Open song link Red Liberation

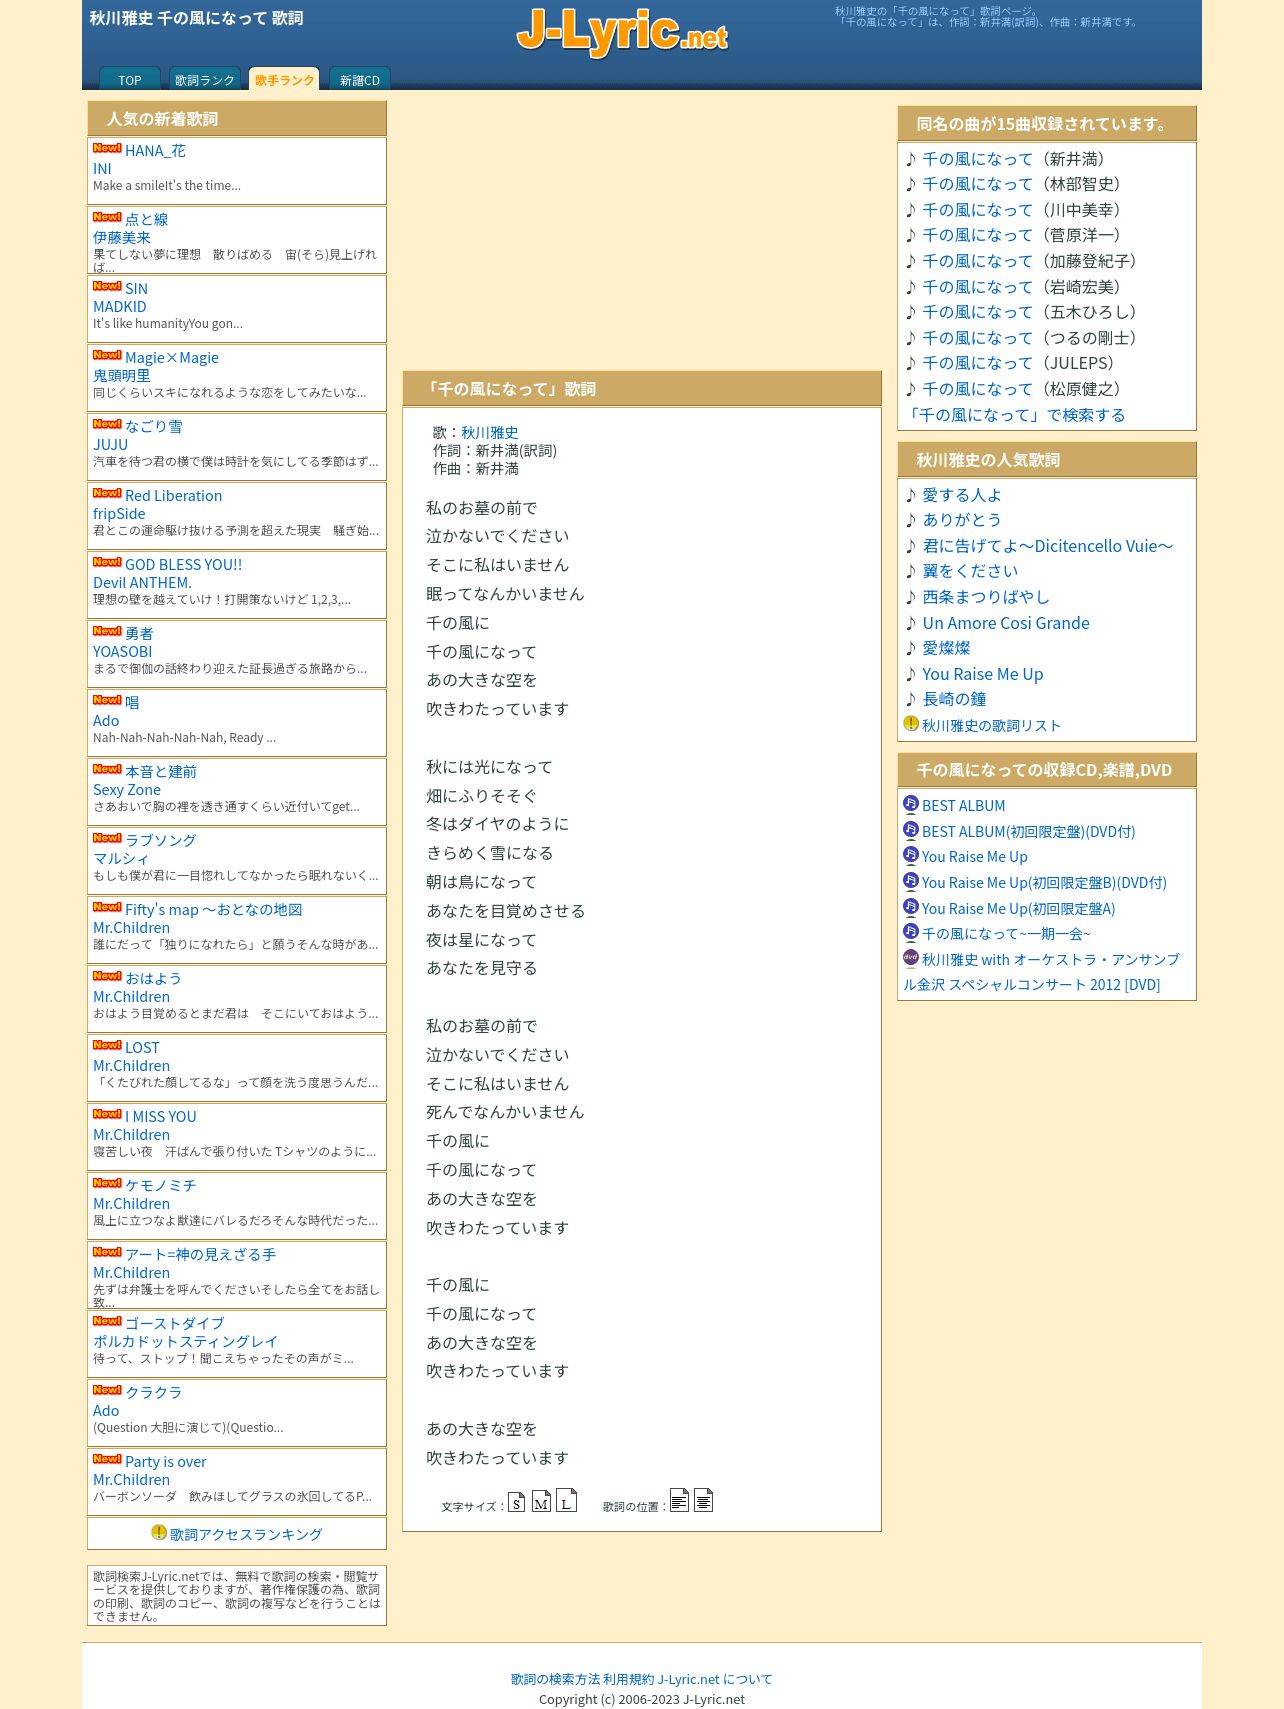click(173, 496)
